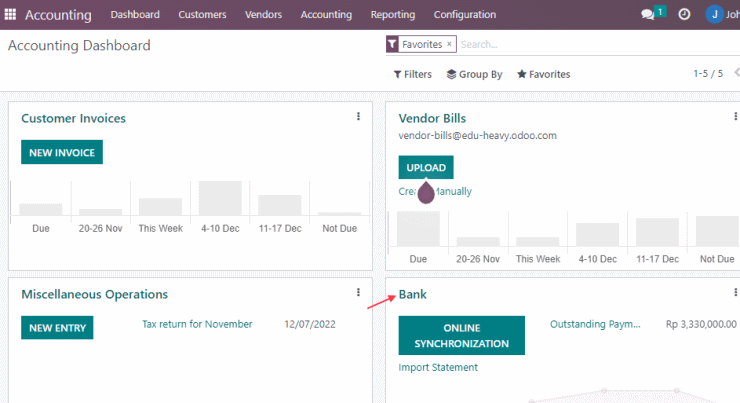The height and width of the screenshot is (403, 740).
Task: Remove the Favorites search facet
Action: click(449, 44)
